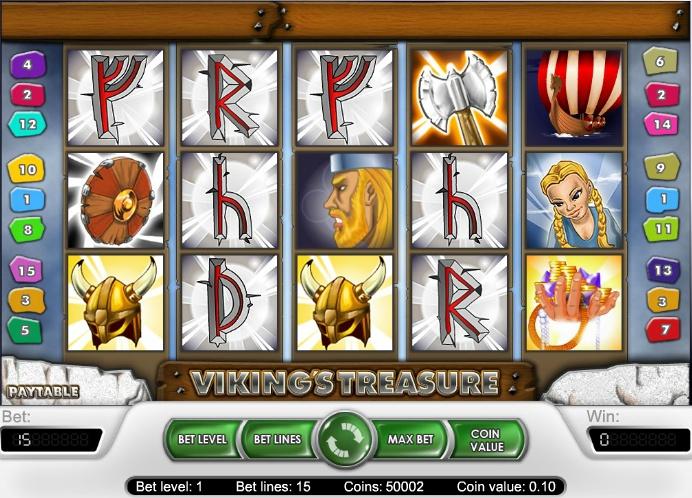
Task: Click the Bet Lines button
Action: point(277,440)
